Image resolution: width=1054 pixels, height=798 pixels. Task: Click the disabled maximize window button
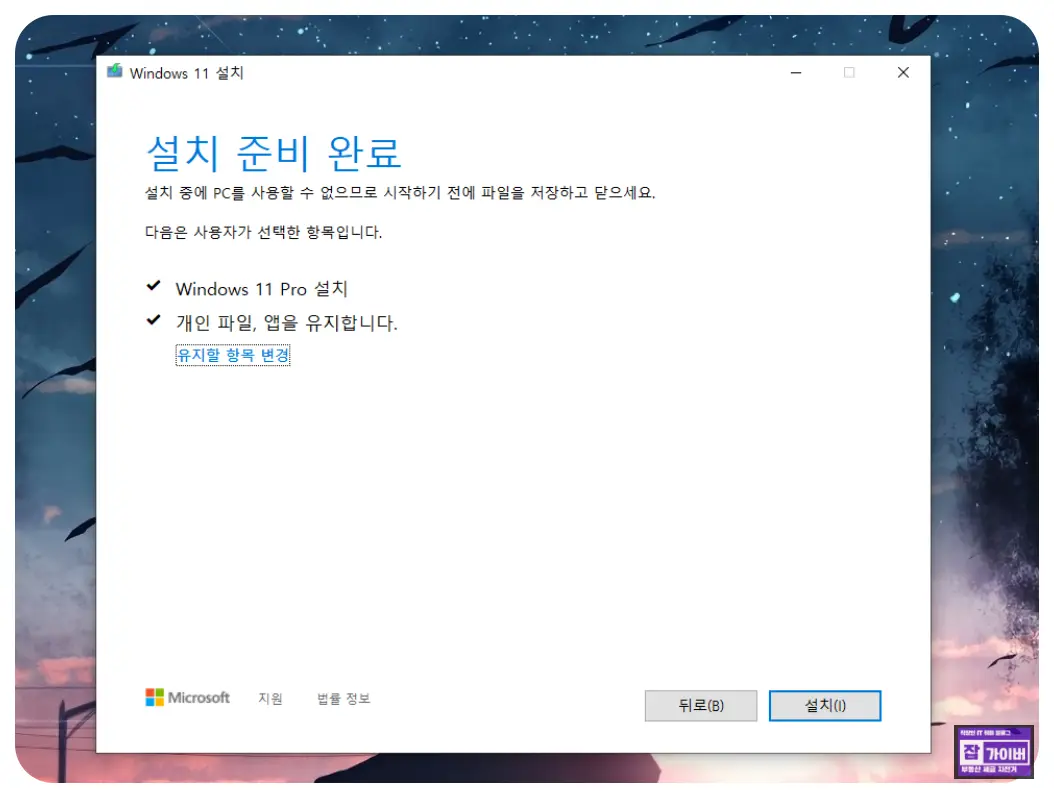849,73
